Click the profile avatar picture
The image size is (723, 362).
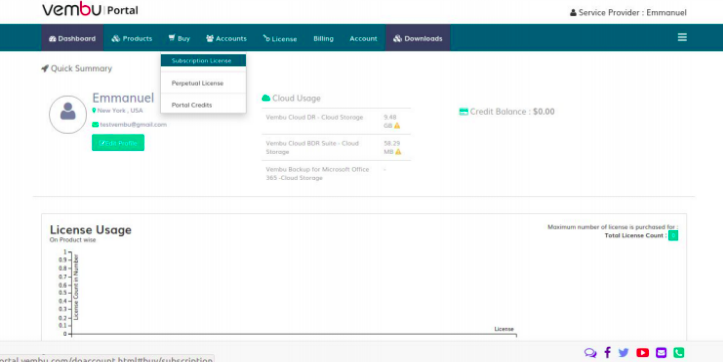point(68,114)
